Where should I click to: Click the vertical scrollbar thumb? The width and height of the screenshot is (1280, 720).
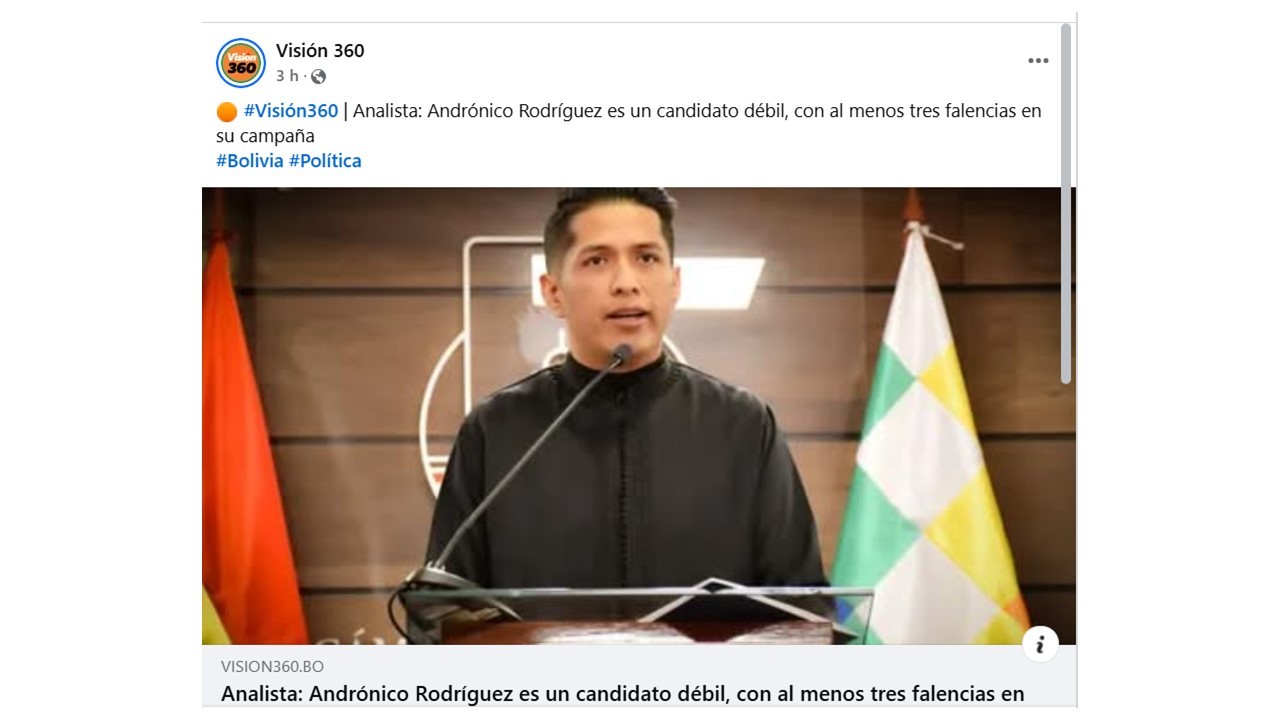[1066, 203]
